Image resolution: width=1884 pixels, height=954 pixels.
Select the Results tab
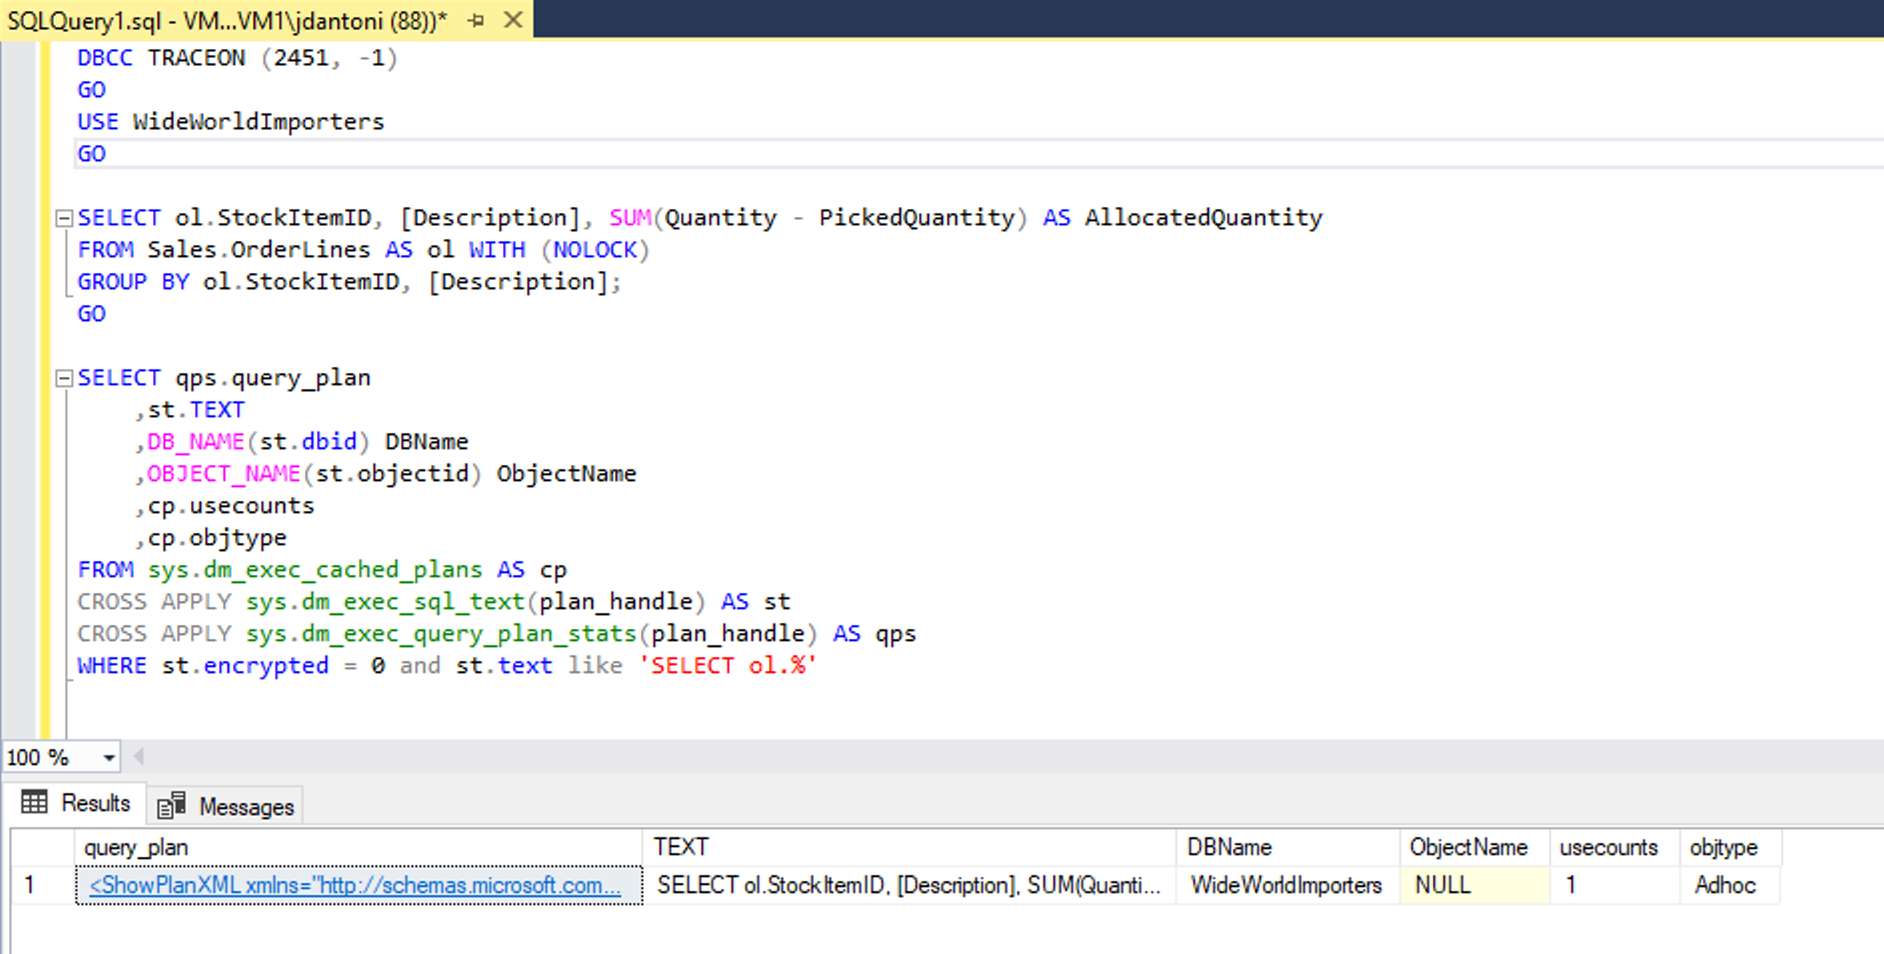[x=95, y=802]
